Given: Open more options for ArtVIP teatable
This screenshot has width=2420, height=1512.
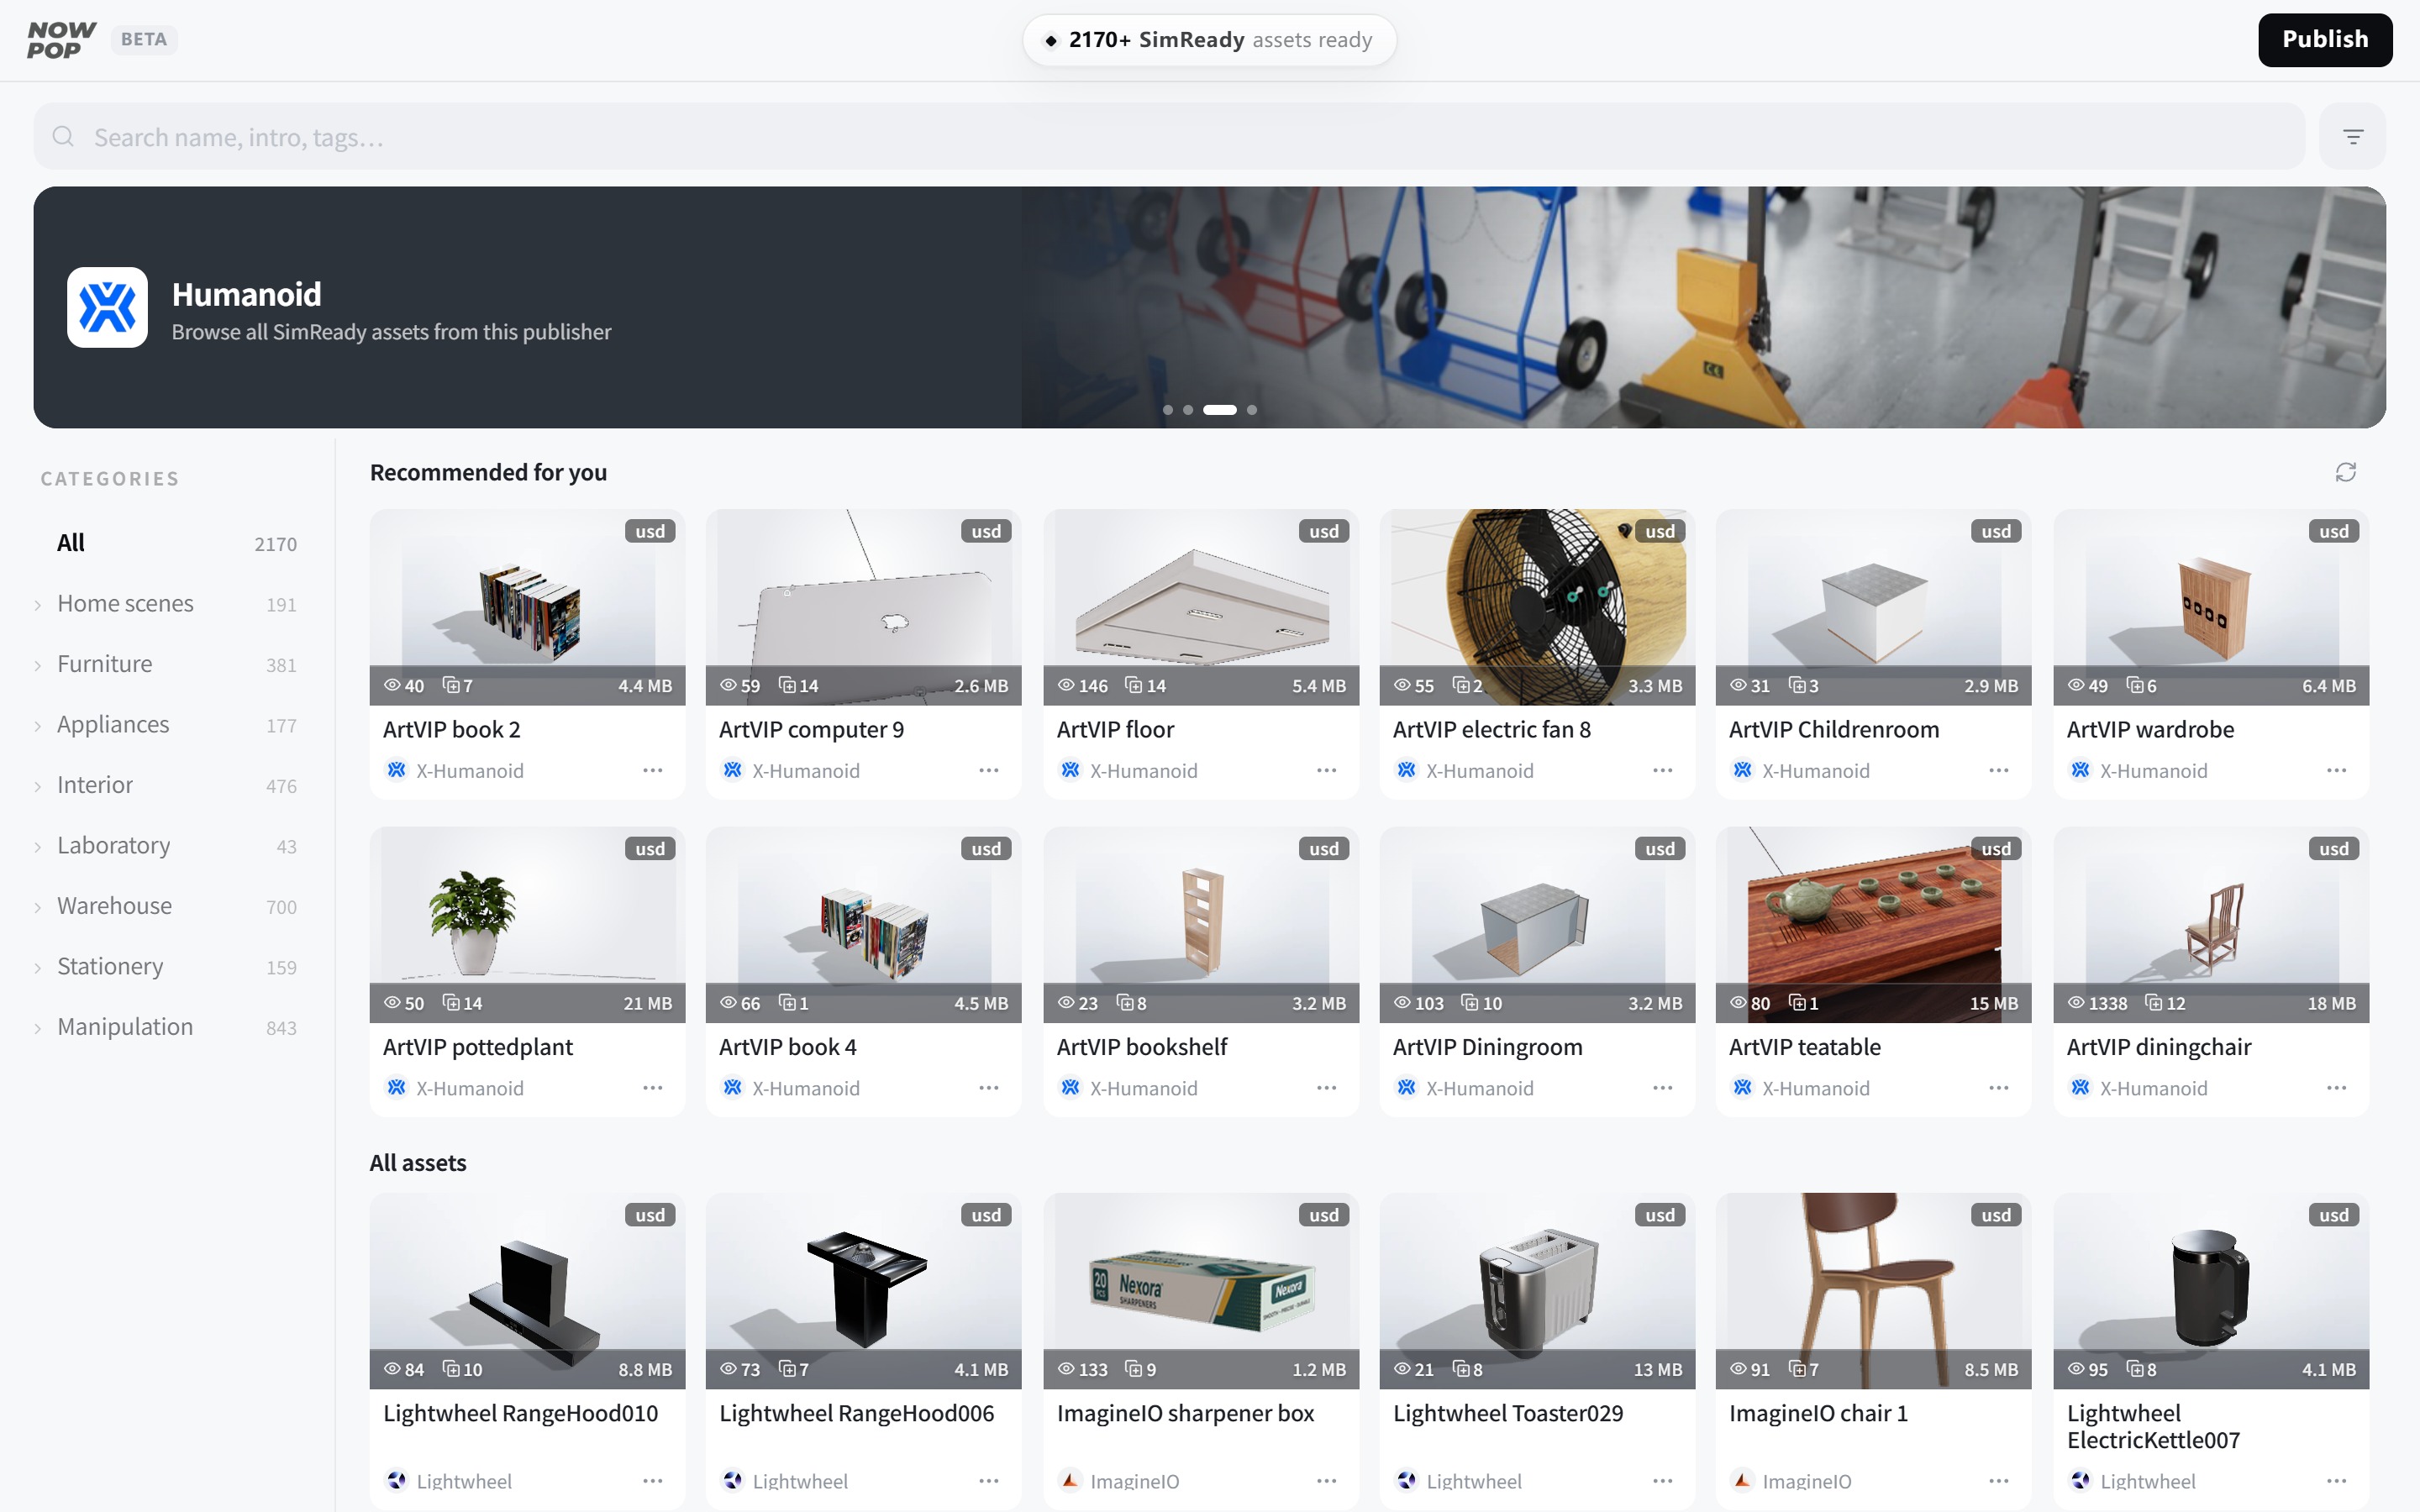Looking at the screenshot, I should (x=1998, y=1087).
